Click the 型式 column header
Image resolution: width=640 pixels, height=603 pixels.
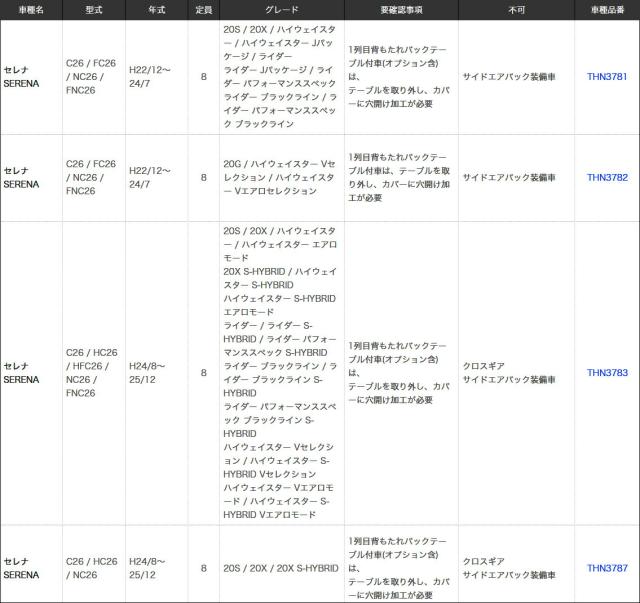[94, 10]
